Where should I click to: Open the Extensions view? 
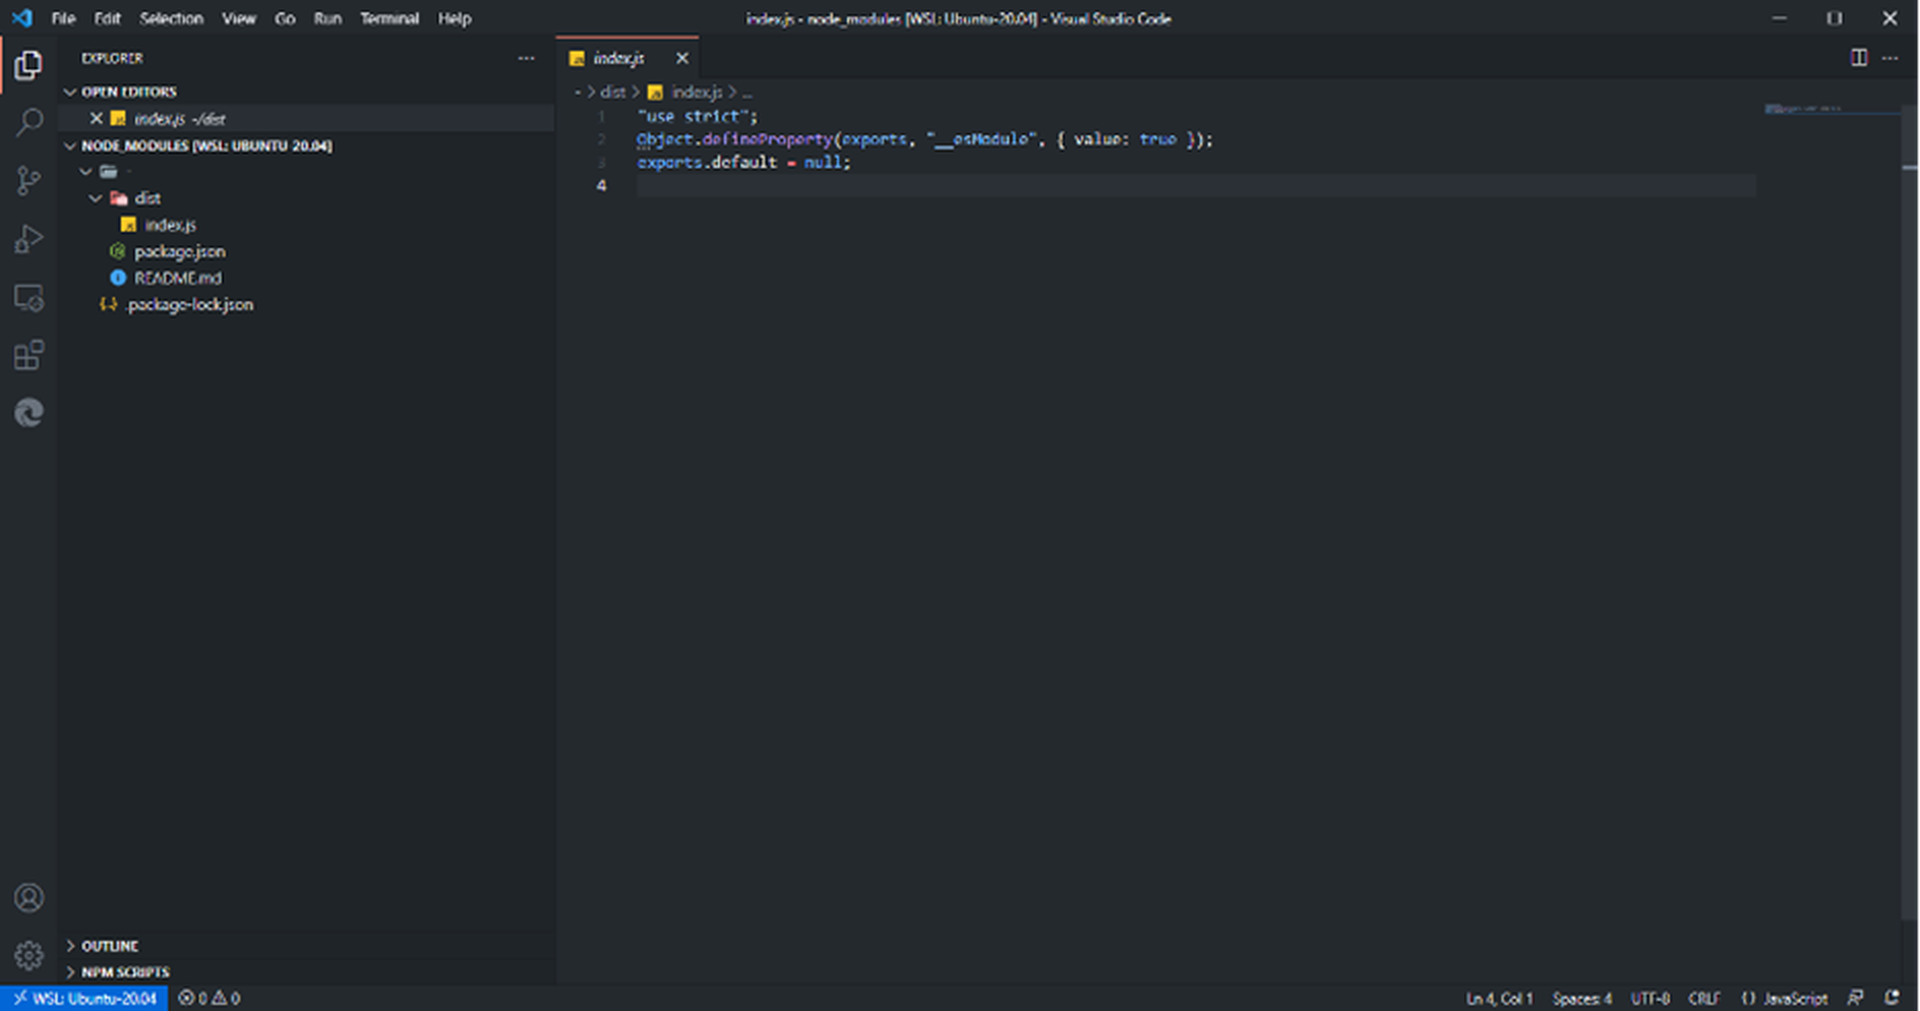pyautogui.click(x=28, y=355)
